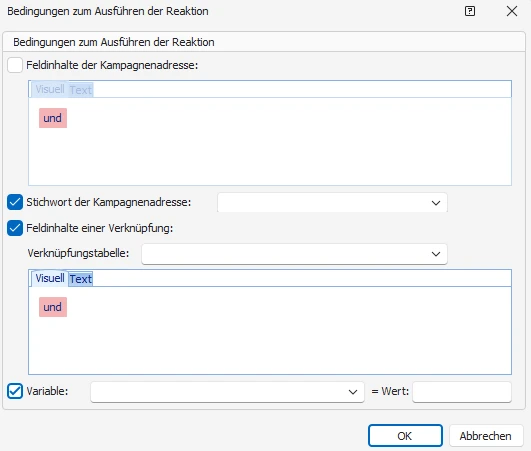Toggle Feldinhalte einer Verknüpfung checkbox
Screen dimensions: 531x451
pos(15,228)
